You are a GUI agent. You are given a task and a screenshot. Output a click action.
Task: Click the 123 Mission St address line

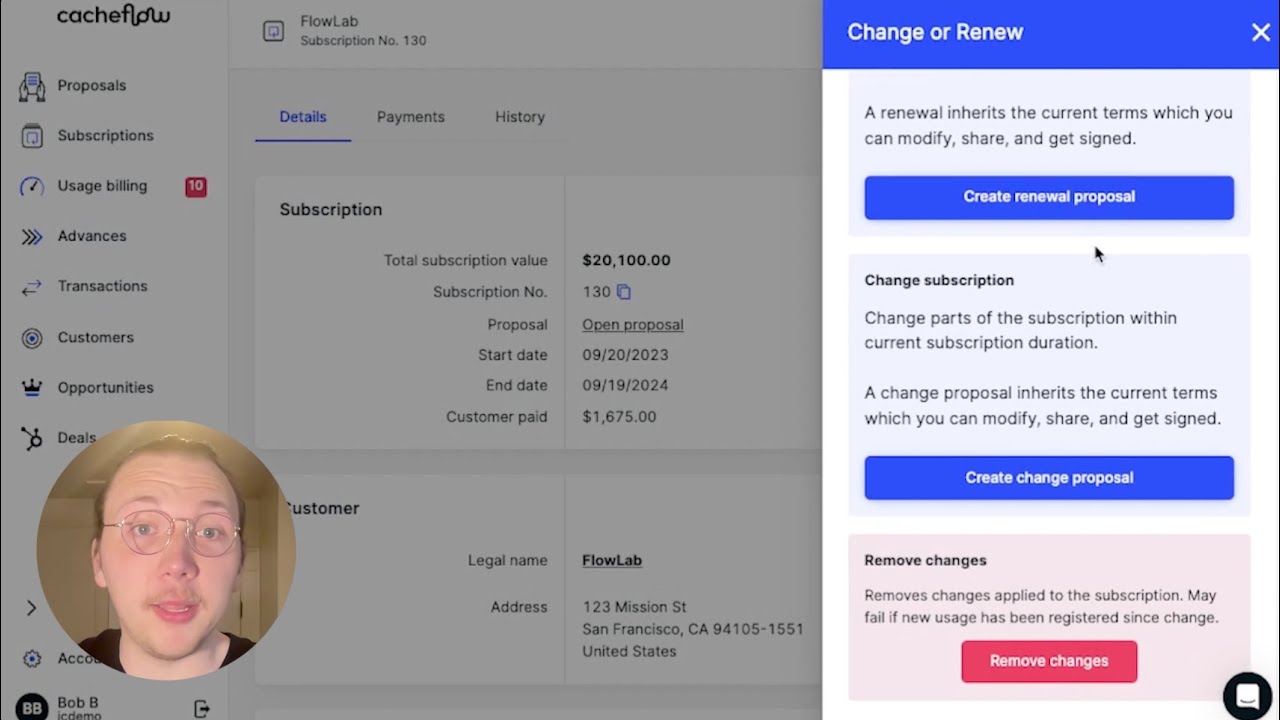(x=635, y=607)
